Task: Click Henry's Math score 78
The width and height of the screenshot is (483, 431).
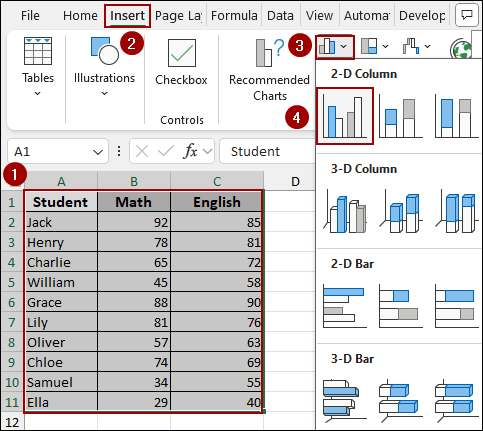Action: (x=134, y=242)
